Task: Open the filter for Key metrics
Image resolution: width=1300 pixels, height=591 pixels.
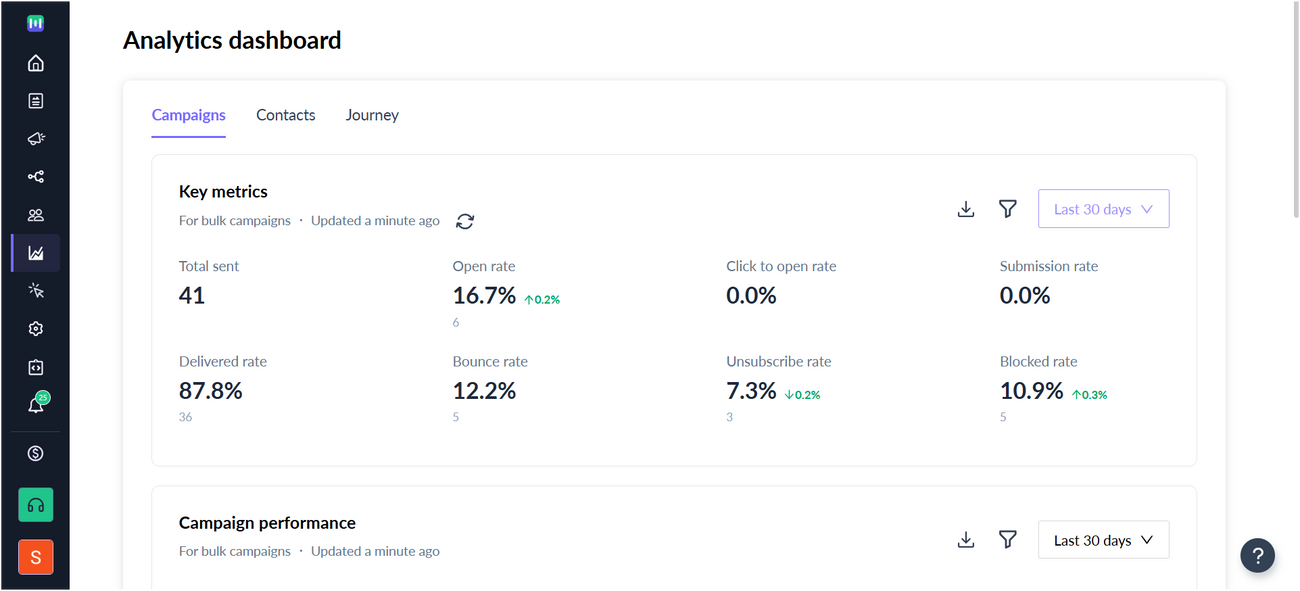Action: pyautogui.click(x=1008, y=209)
